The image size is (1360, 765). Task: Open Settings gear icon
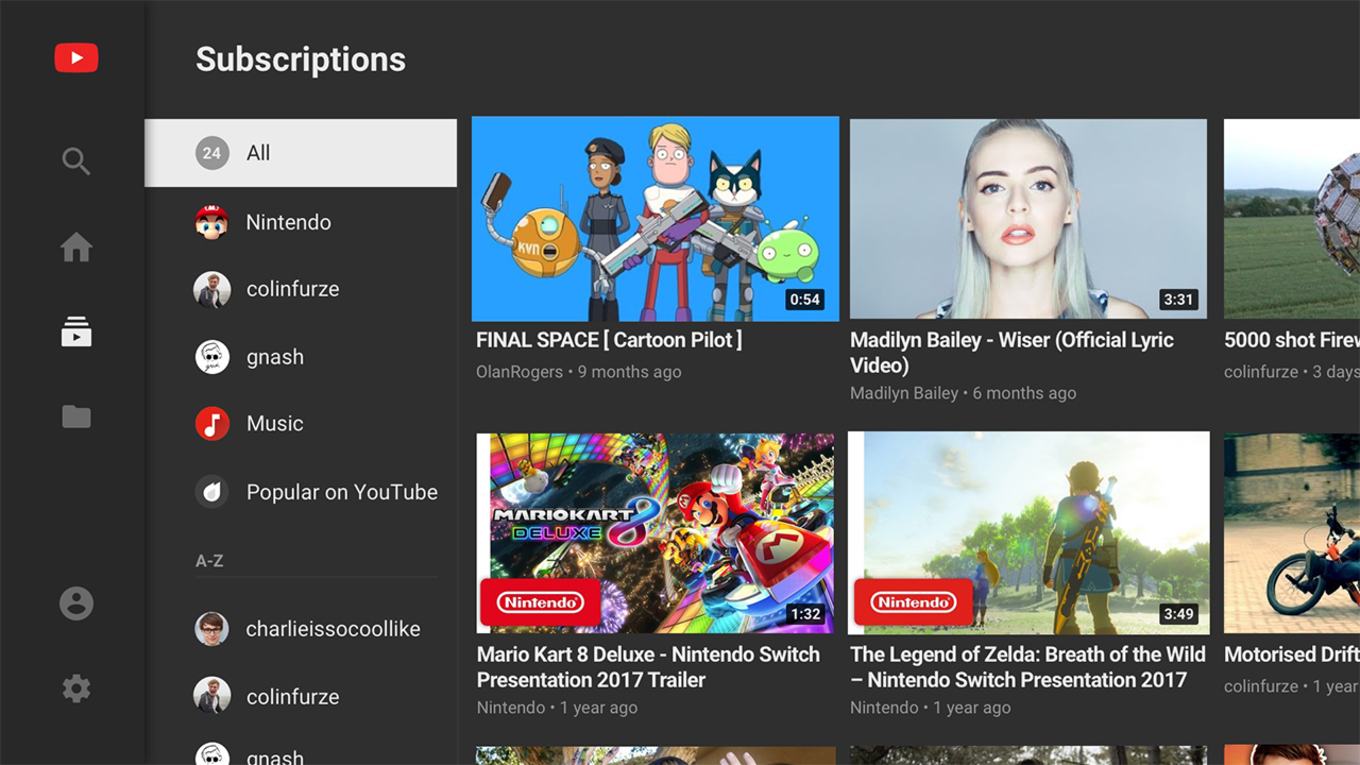coord(76,688)
